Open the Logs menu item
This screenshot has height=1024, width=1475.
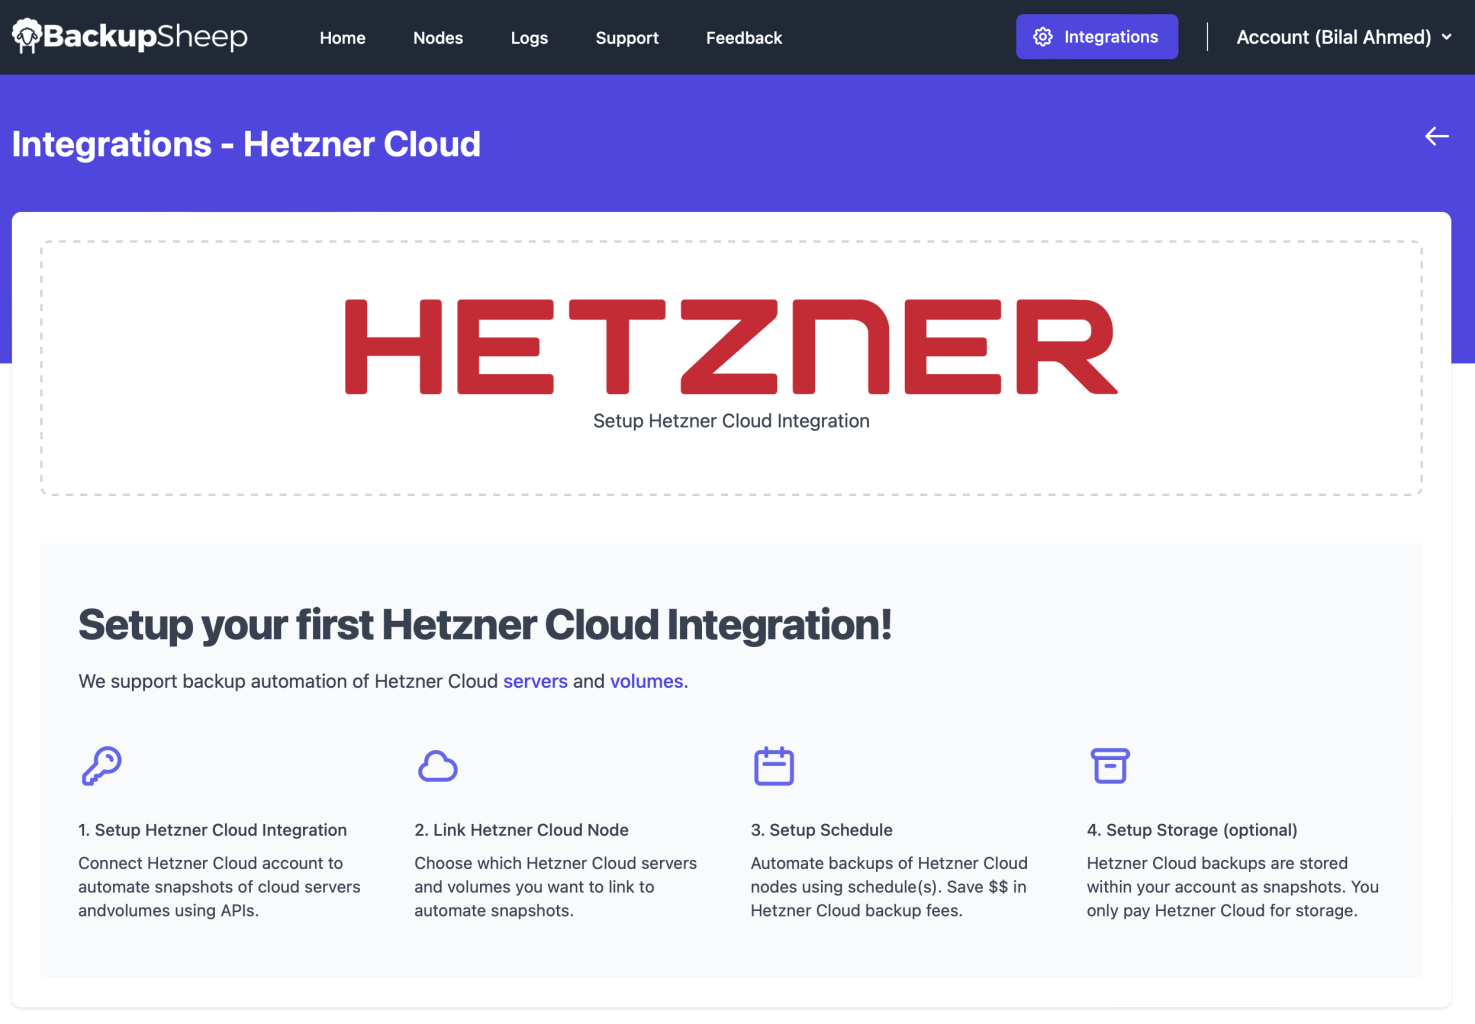529,38
